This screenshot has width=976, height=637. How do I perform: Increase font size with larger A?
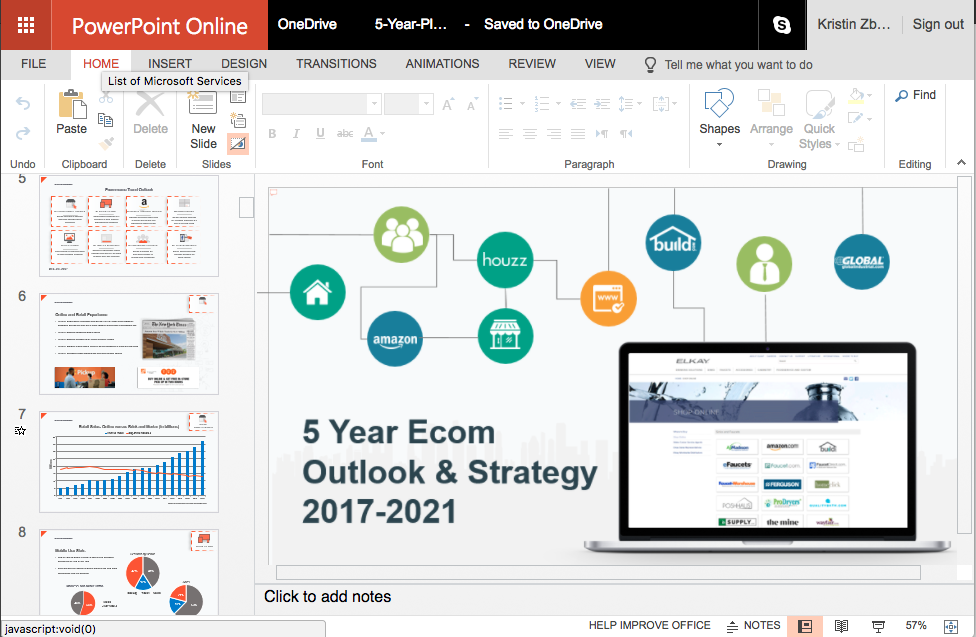pos(448,105)
